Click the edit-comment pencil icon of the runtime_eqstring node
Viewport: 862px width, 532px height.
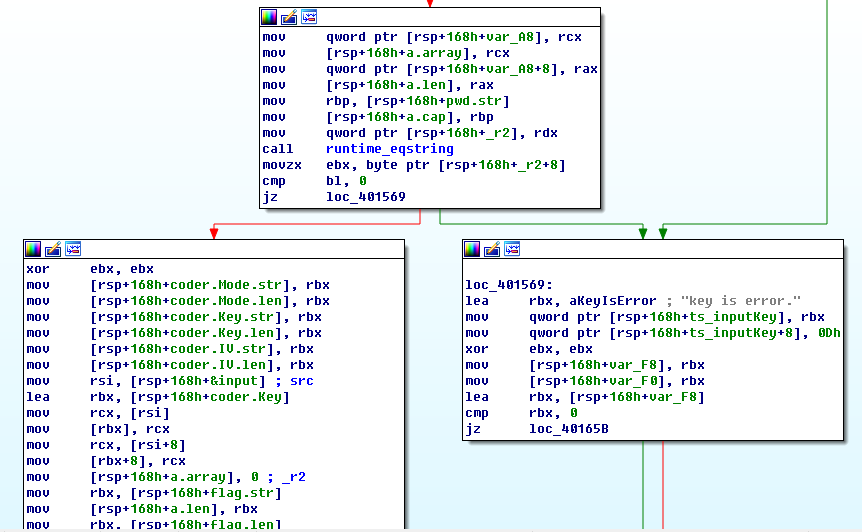click(x=289, y=17)
